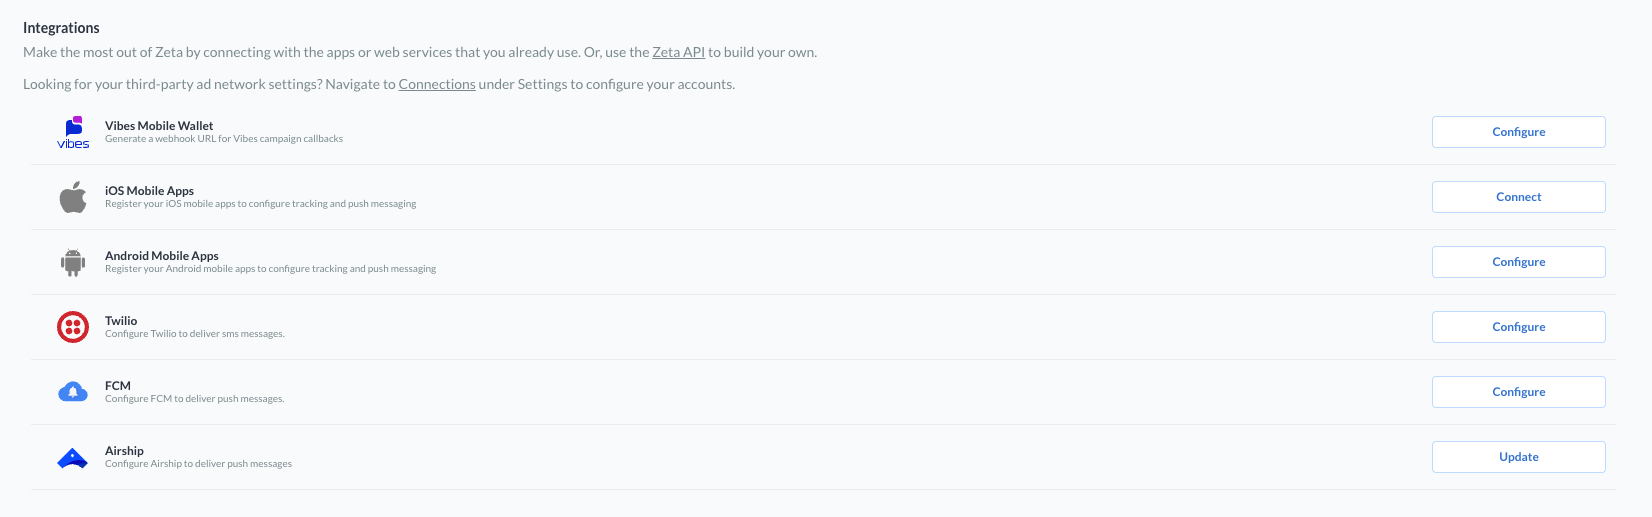Select the Vibes Mobile Wallet title

pos(159,126)
